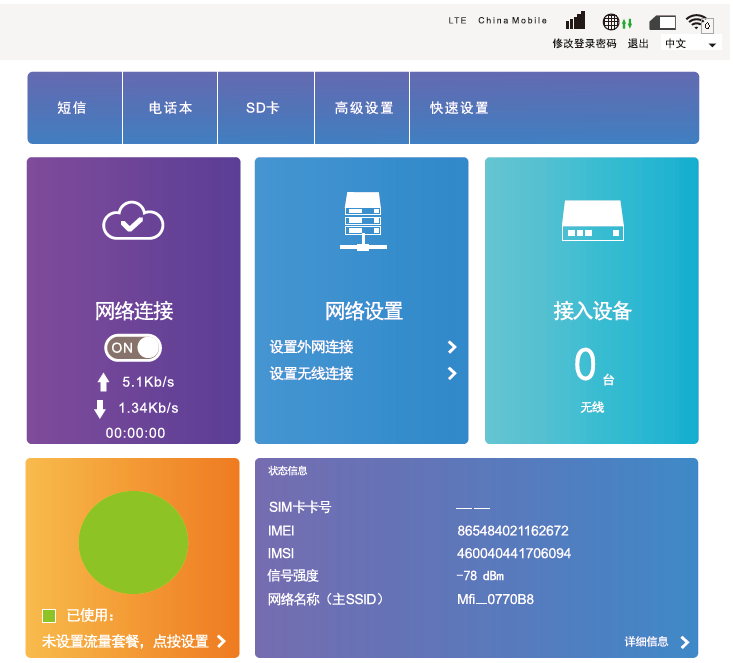Click the router device icon

(x=592, y=220)
